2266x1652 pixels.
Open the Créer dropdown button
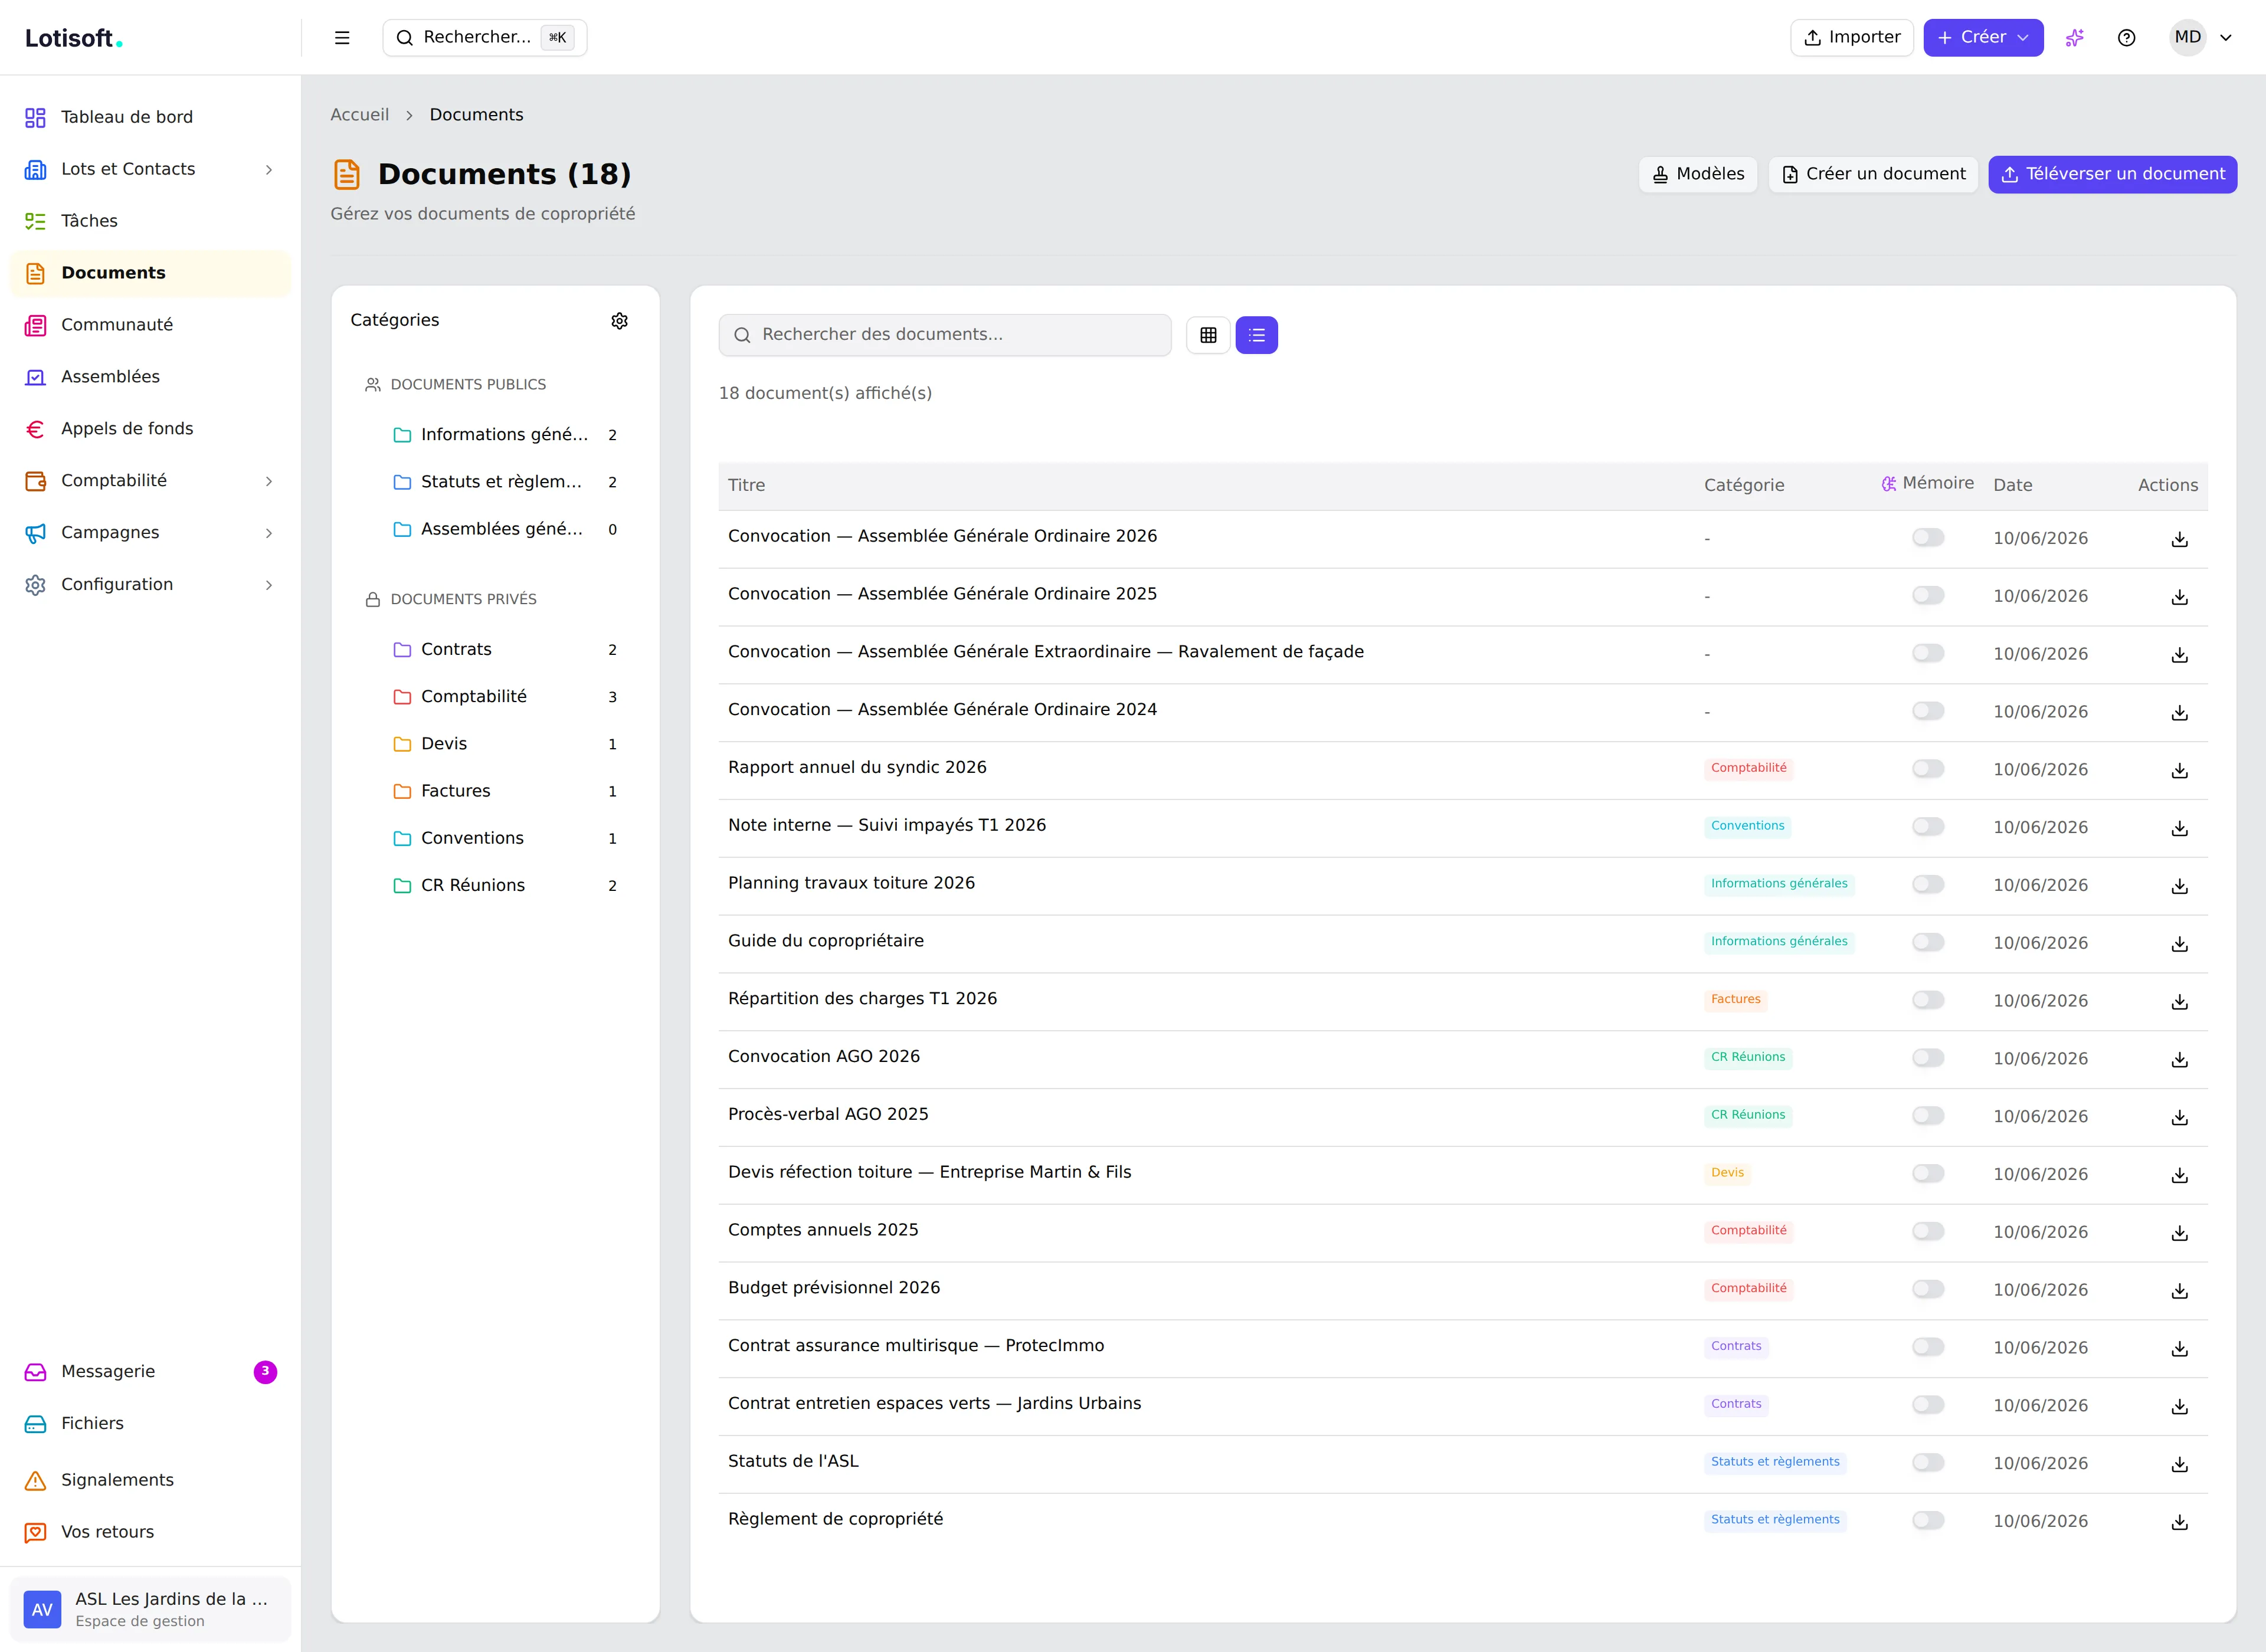[1983, 38]
